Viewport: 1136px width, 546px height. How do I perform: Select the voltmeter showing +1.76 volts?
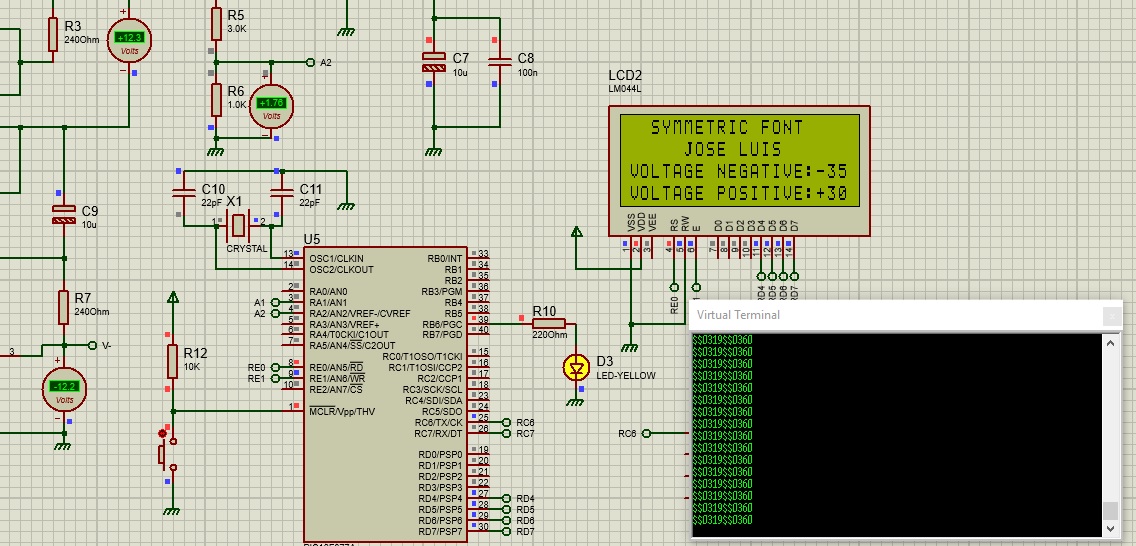271,105
